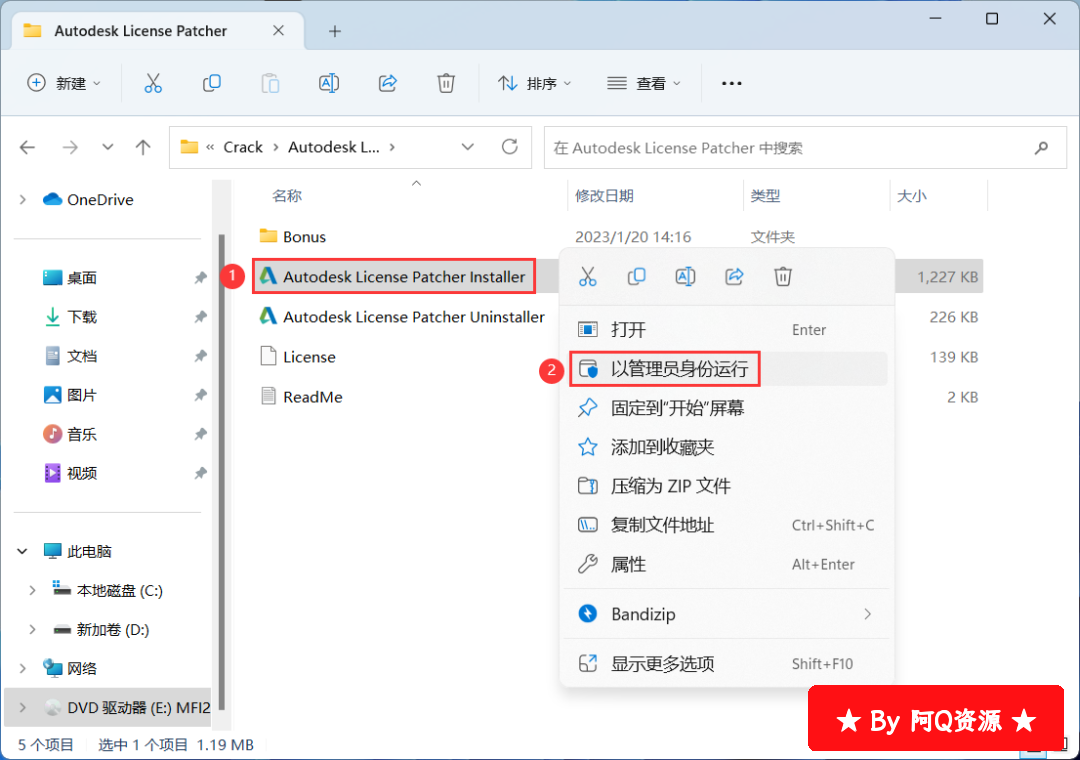The height and width of the screenshot is (760, 1080).
Task: Open the address bar history dropdown
Action: [x=468, y=147]
